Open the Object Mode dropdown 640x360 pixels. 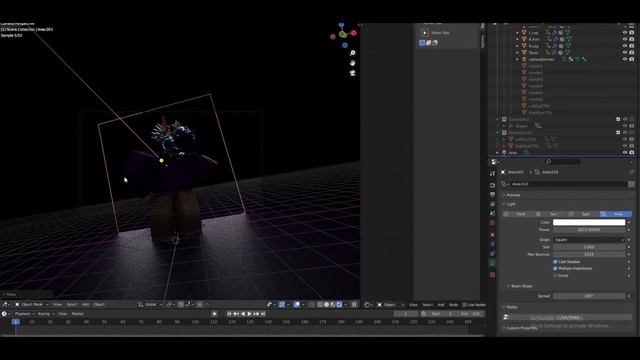point(32,304)
